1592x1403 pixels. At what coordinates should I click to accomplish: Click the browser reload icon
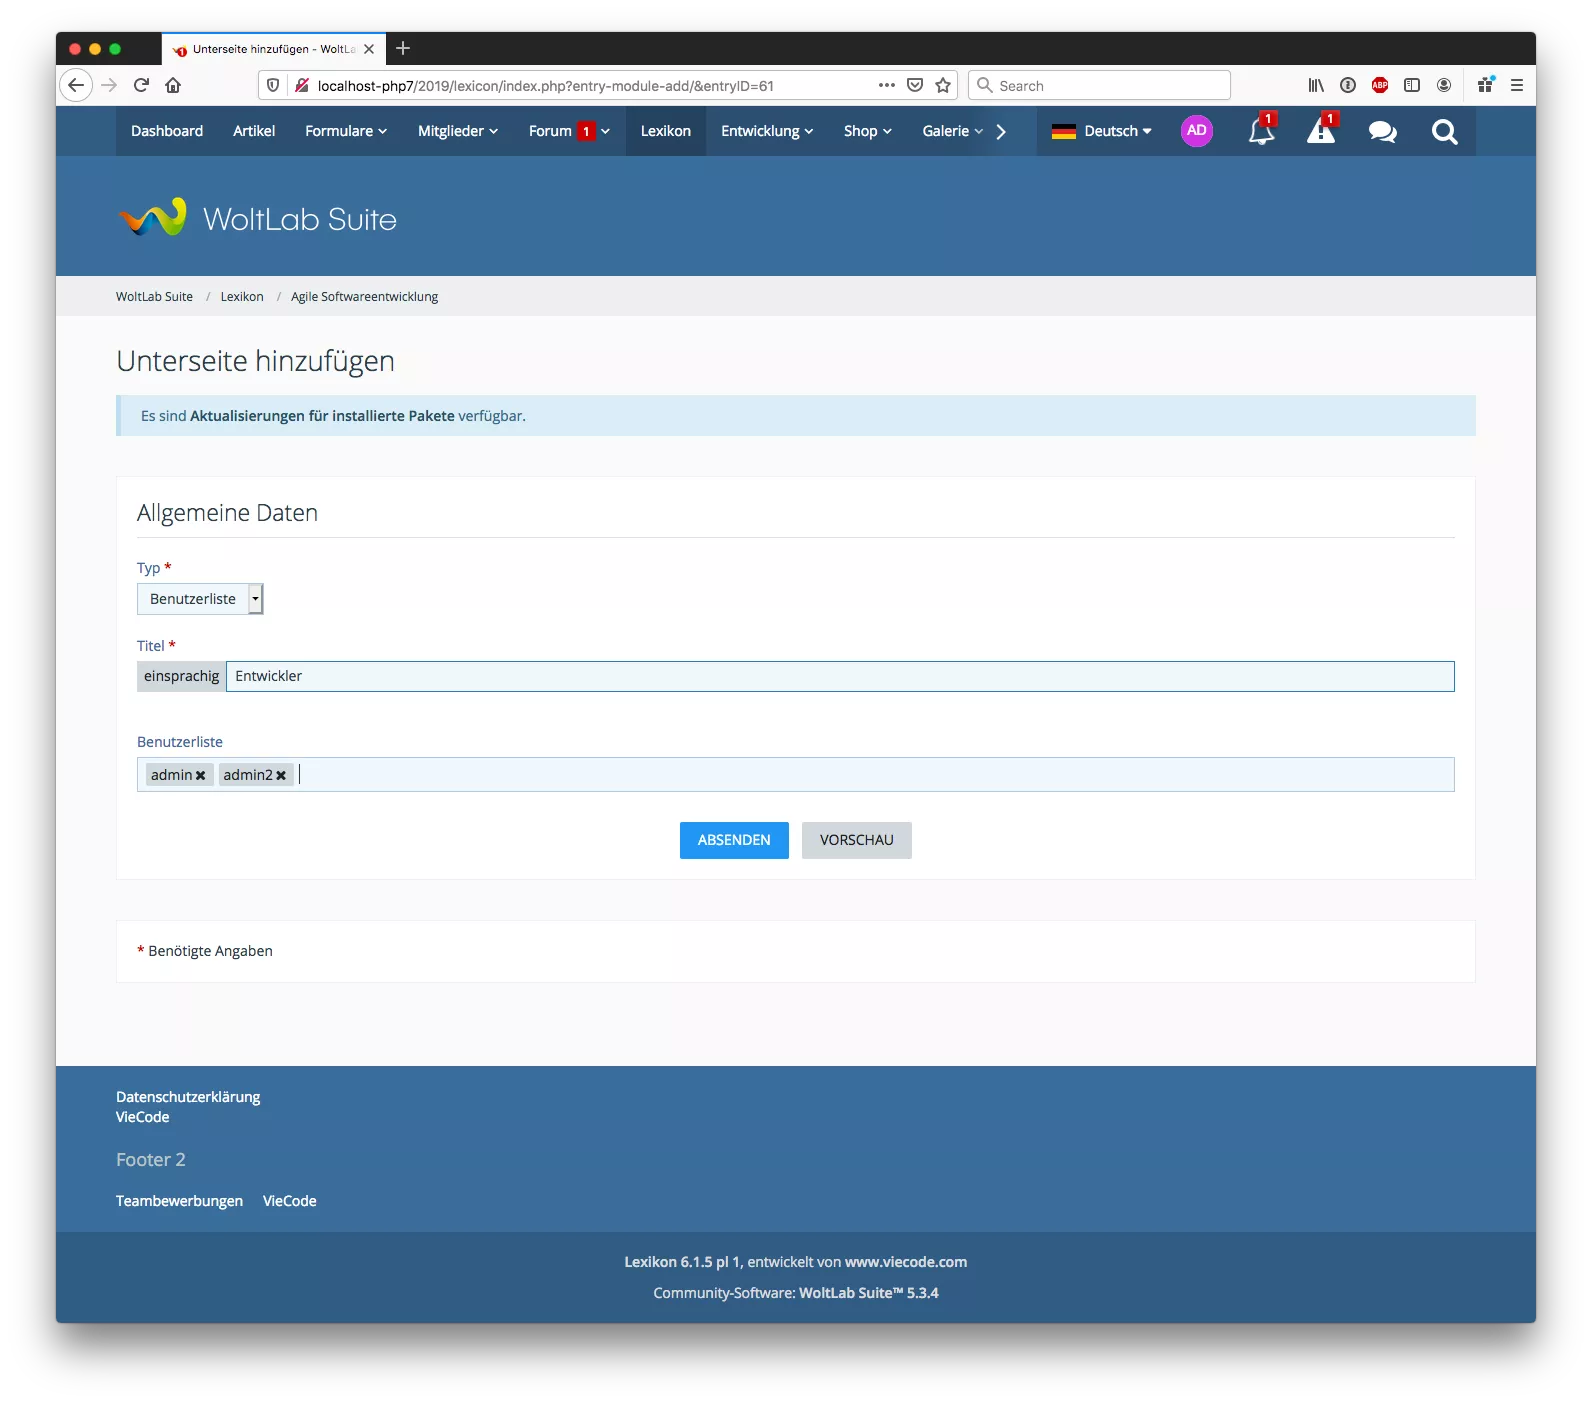(x=141, y=86)
